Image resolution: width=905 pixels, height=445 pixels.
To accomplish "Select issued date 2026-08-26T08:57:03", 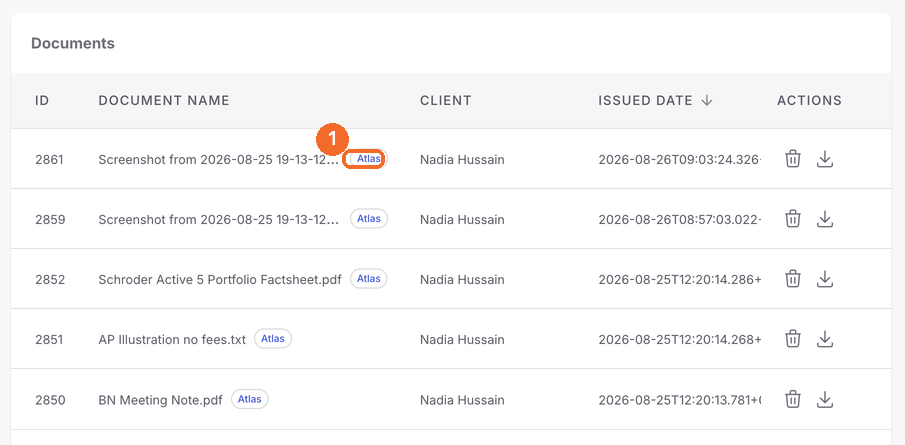I will pyautogui.click(x=679, y=219).
